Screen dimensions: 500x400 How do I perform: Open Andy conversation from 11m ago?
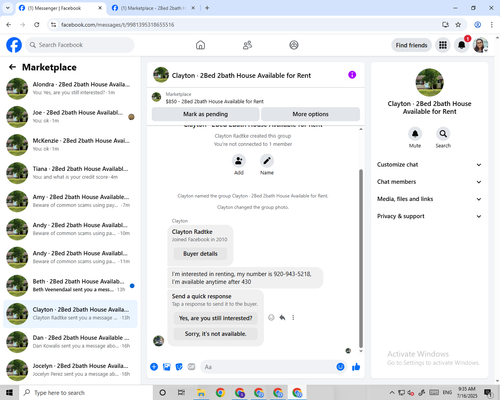[70, 257]
